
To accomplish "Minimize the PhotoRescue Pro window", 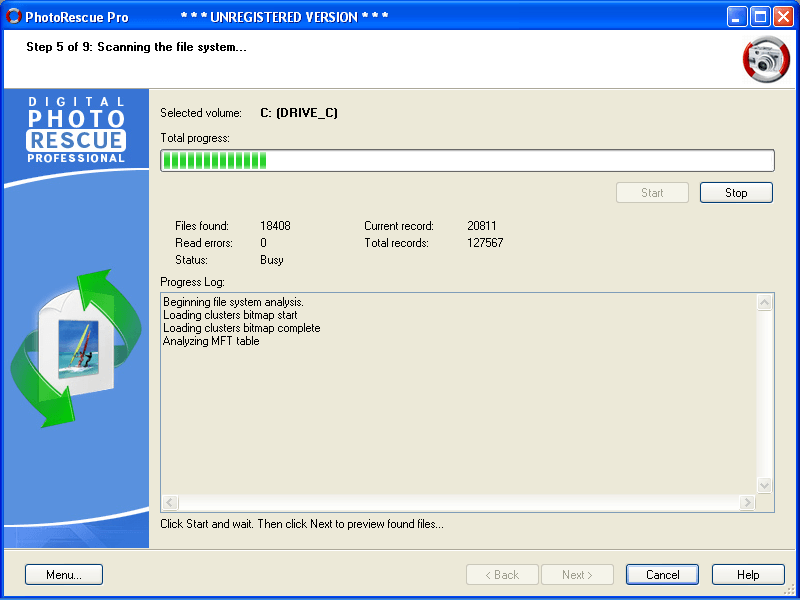I will coord(736,17).
